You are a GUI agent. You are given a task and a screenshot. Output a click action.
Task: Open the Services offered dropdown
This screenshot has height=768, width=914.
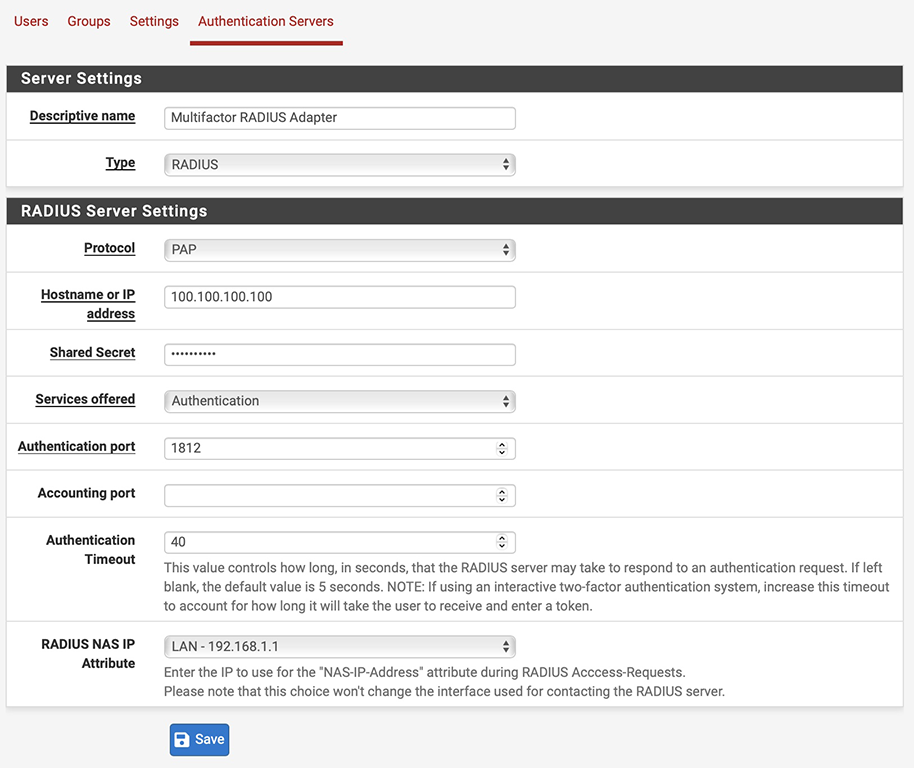(339, 401)
